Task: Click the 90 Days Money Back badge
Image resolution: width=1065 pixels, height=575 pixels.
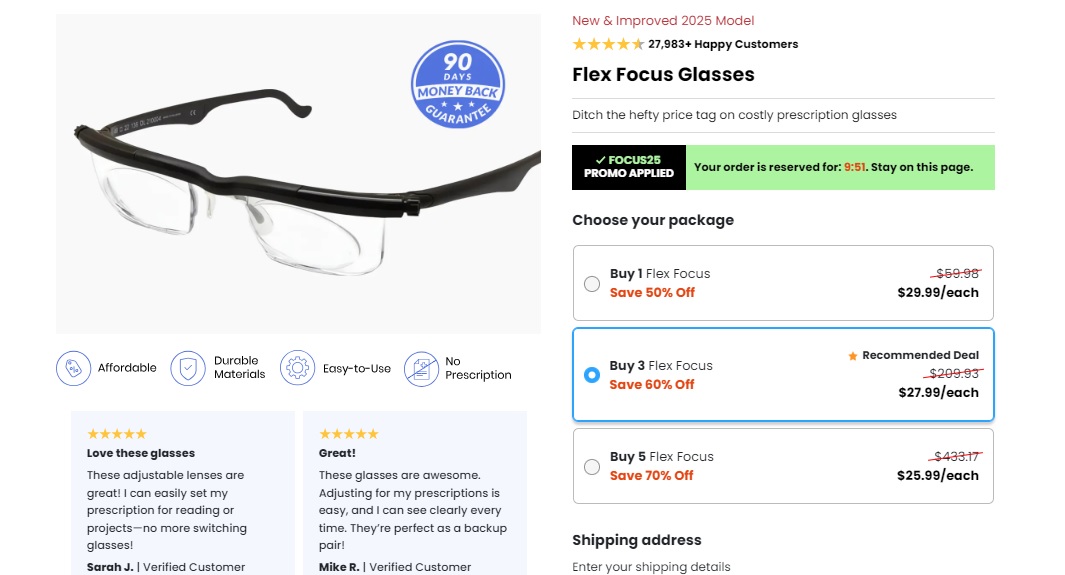Action: click(458, 84)
